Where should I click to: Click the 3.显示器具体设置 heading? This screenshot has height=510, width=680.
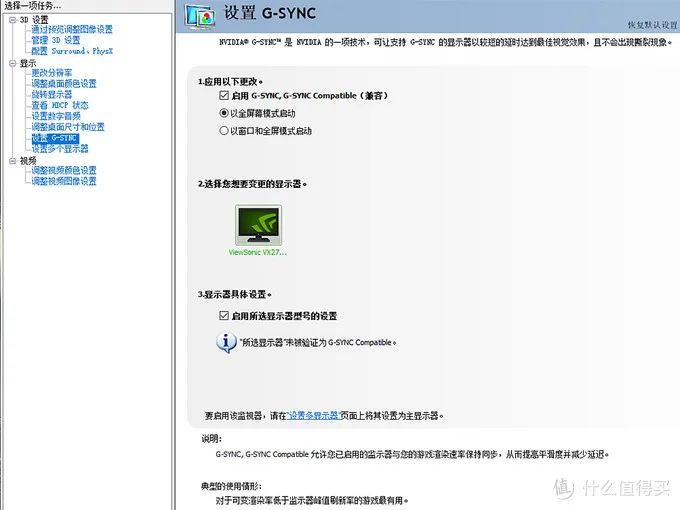[x=235, y=294]
